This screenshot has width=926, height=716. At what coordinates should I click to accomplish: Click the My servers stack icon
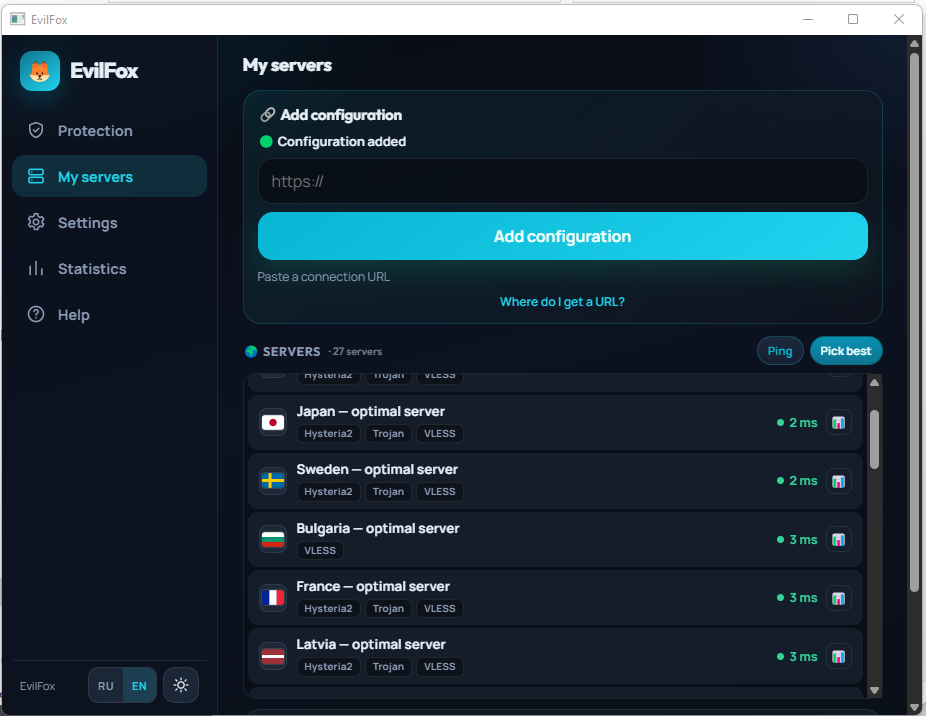pos(36,177)
